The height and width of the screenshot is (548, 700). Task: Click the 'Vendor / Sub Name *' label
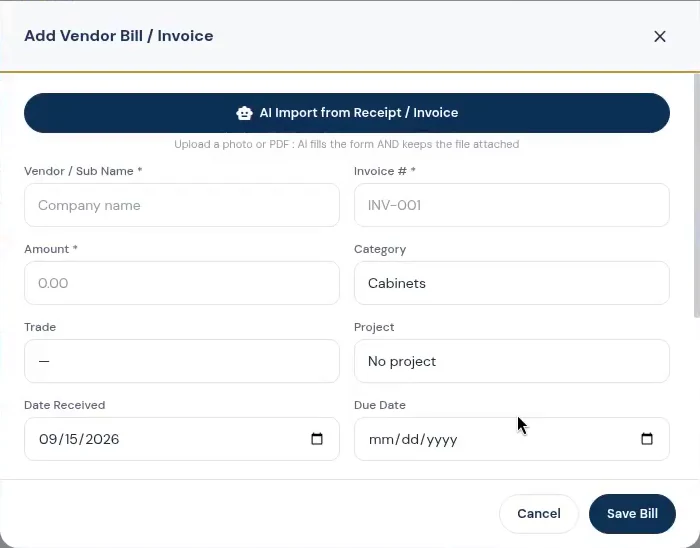tap(83, 171)
